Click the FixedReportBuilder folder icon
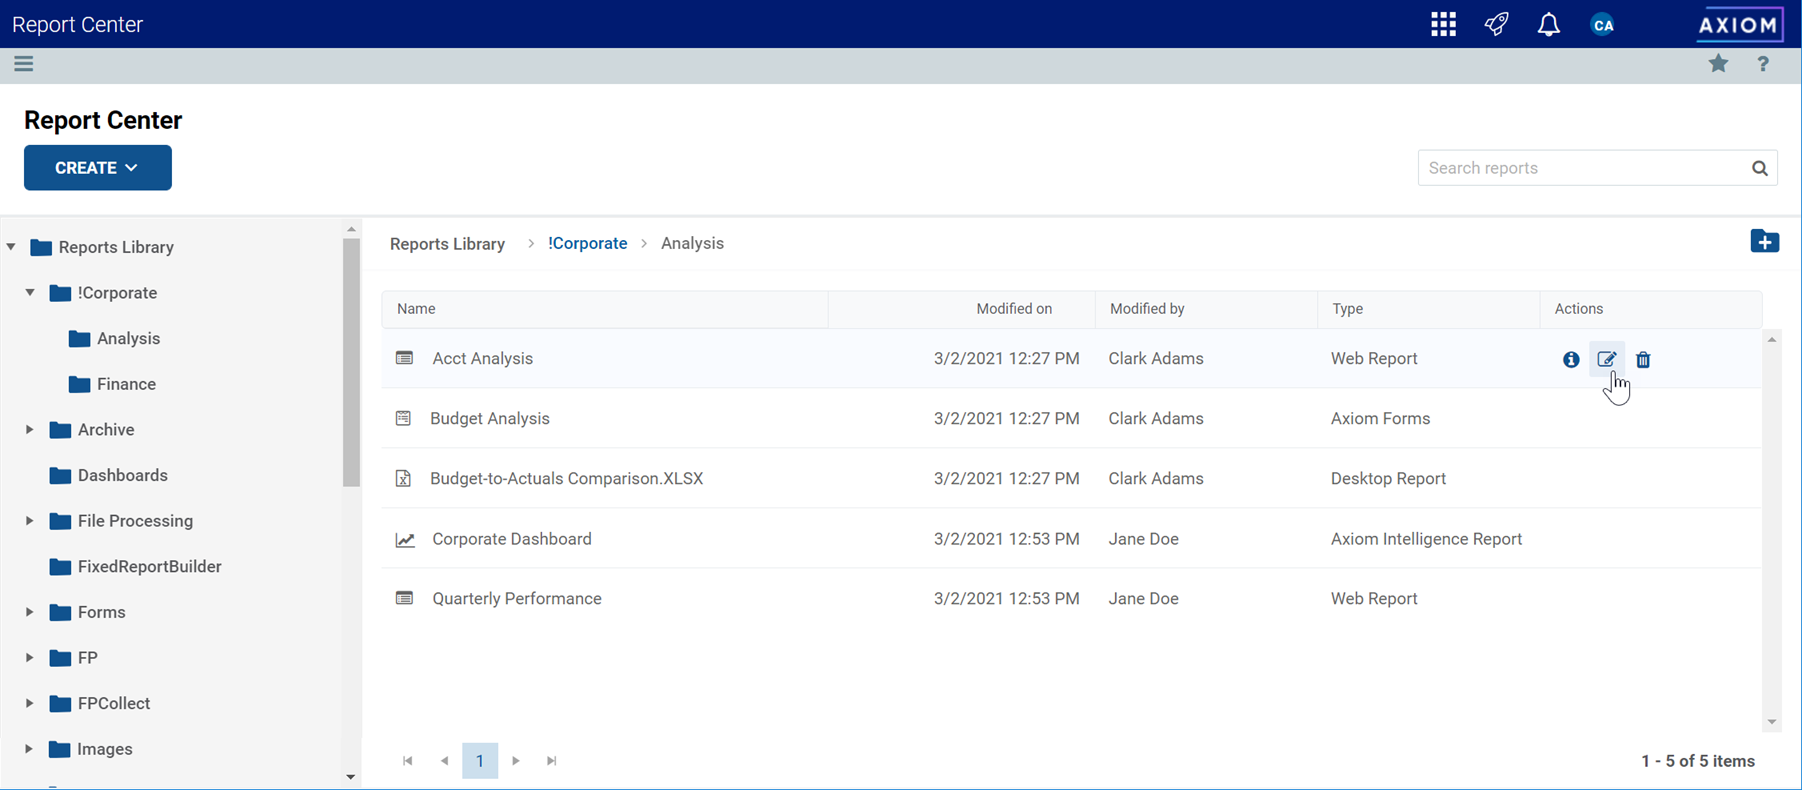The height and width of the screenshot is (790, 1802). pos(60,566)
